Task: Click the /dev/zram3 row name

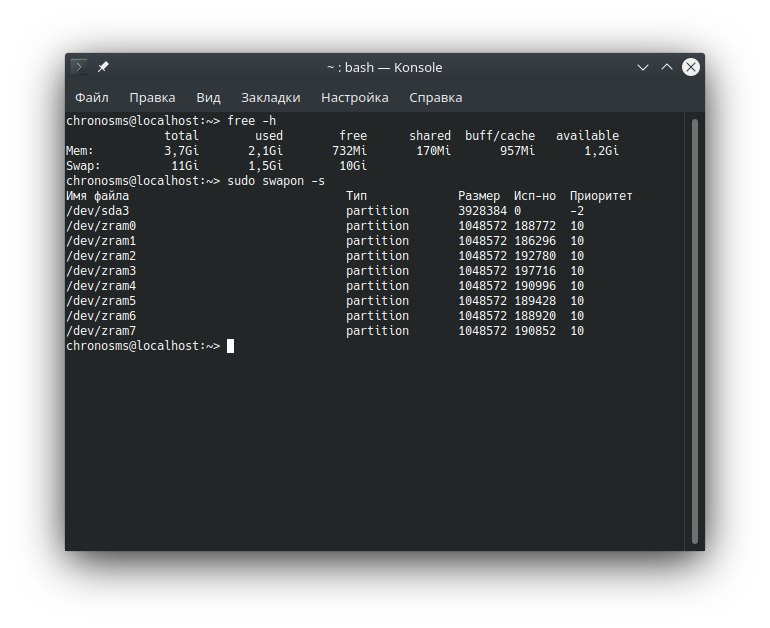Action: pyautogui.click(x=101, y=271)
